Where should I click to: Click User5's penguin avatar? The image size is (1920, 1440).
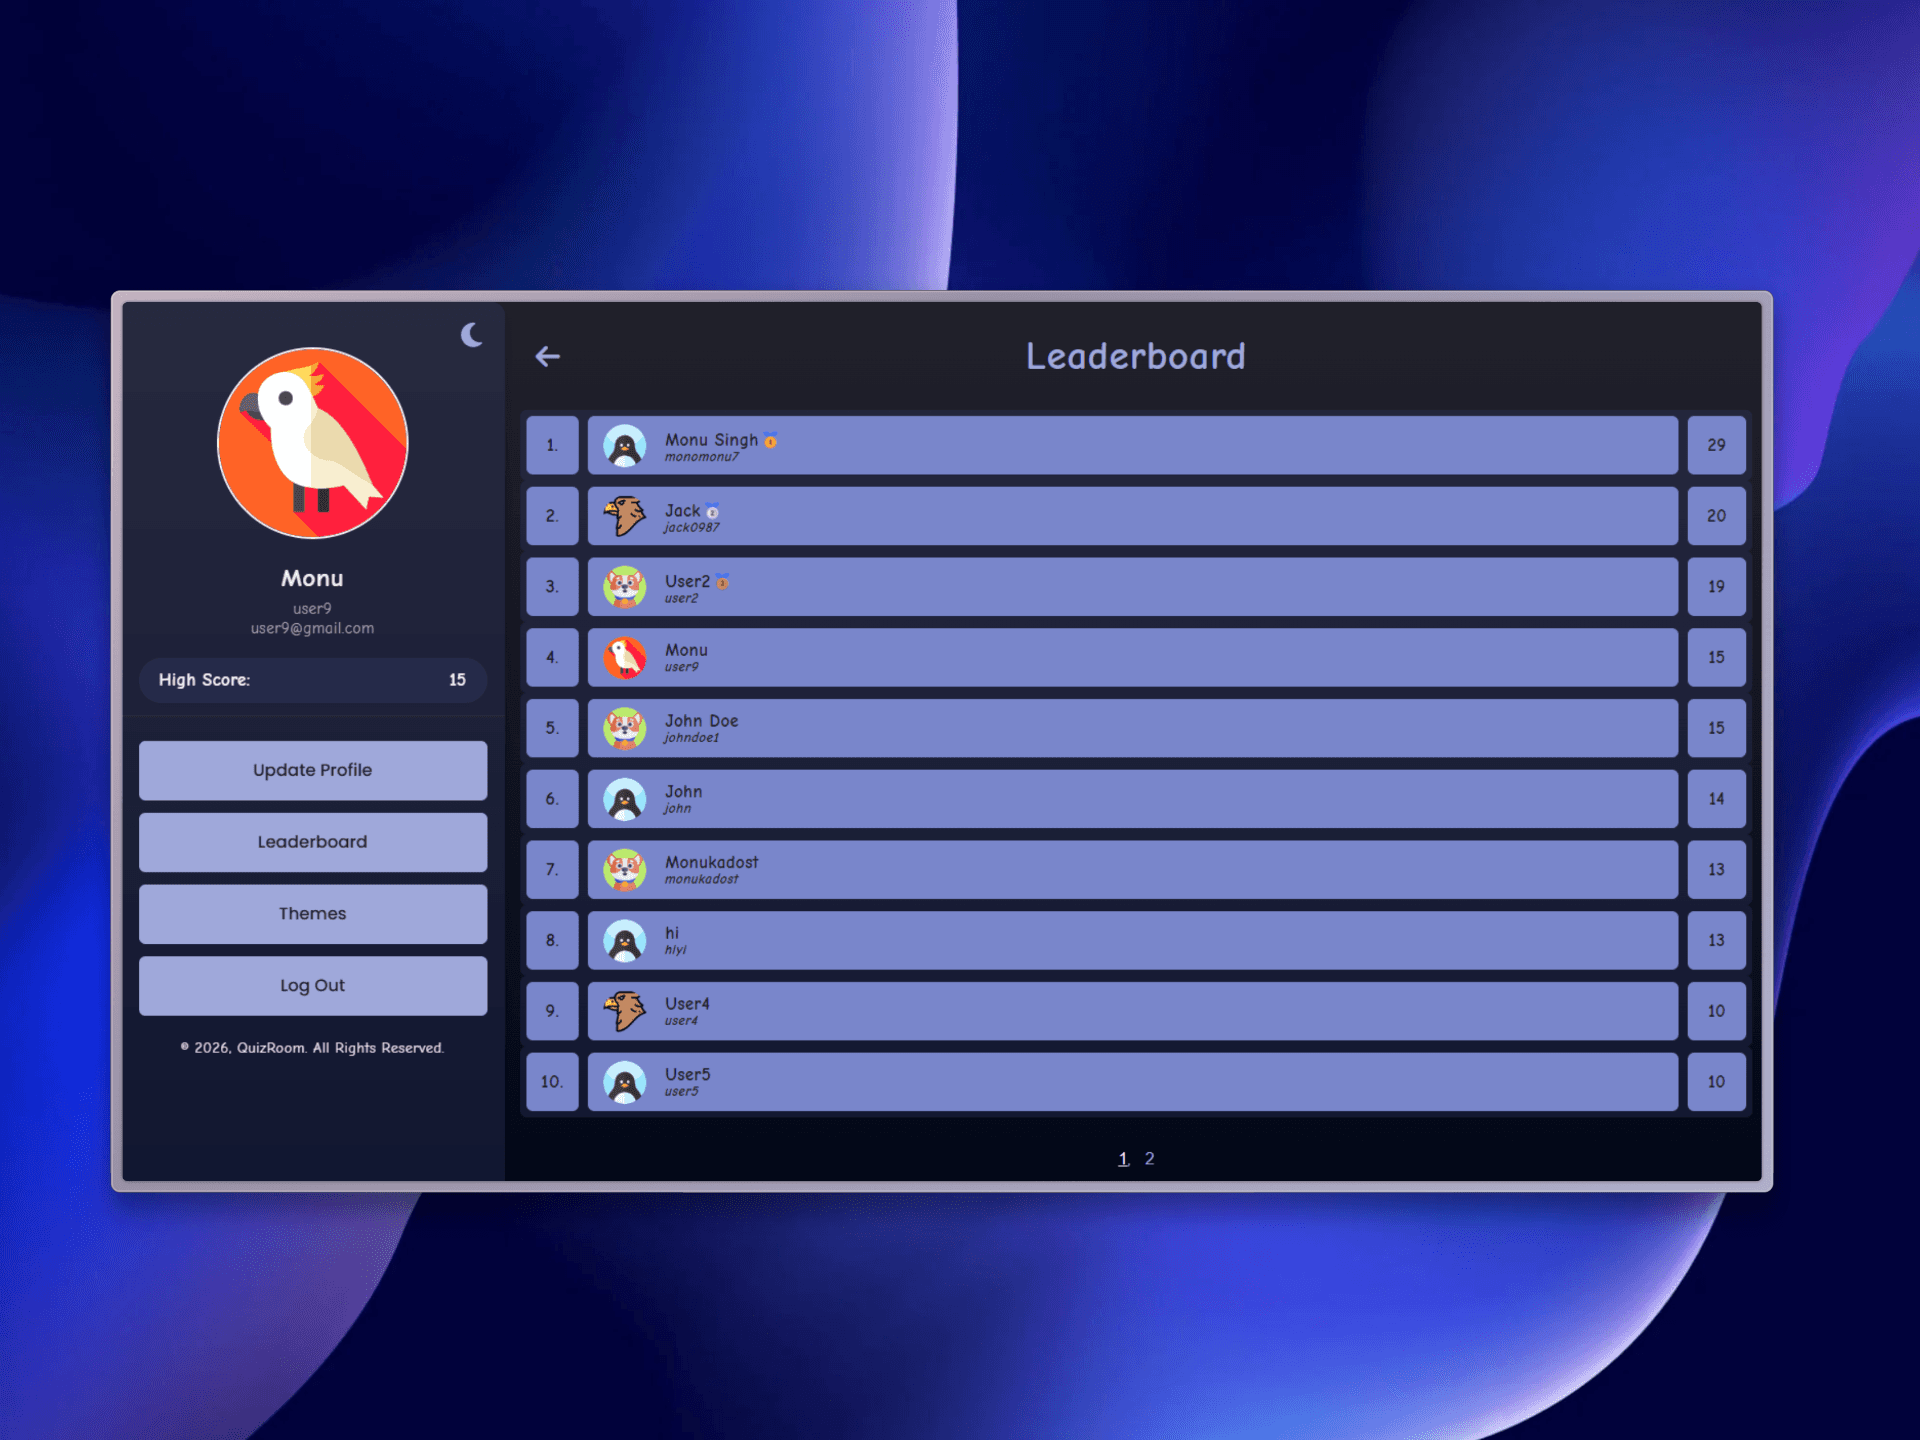tap(625, 1082)
